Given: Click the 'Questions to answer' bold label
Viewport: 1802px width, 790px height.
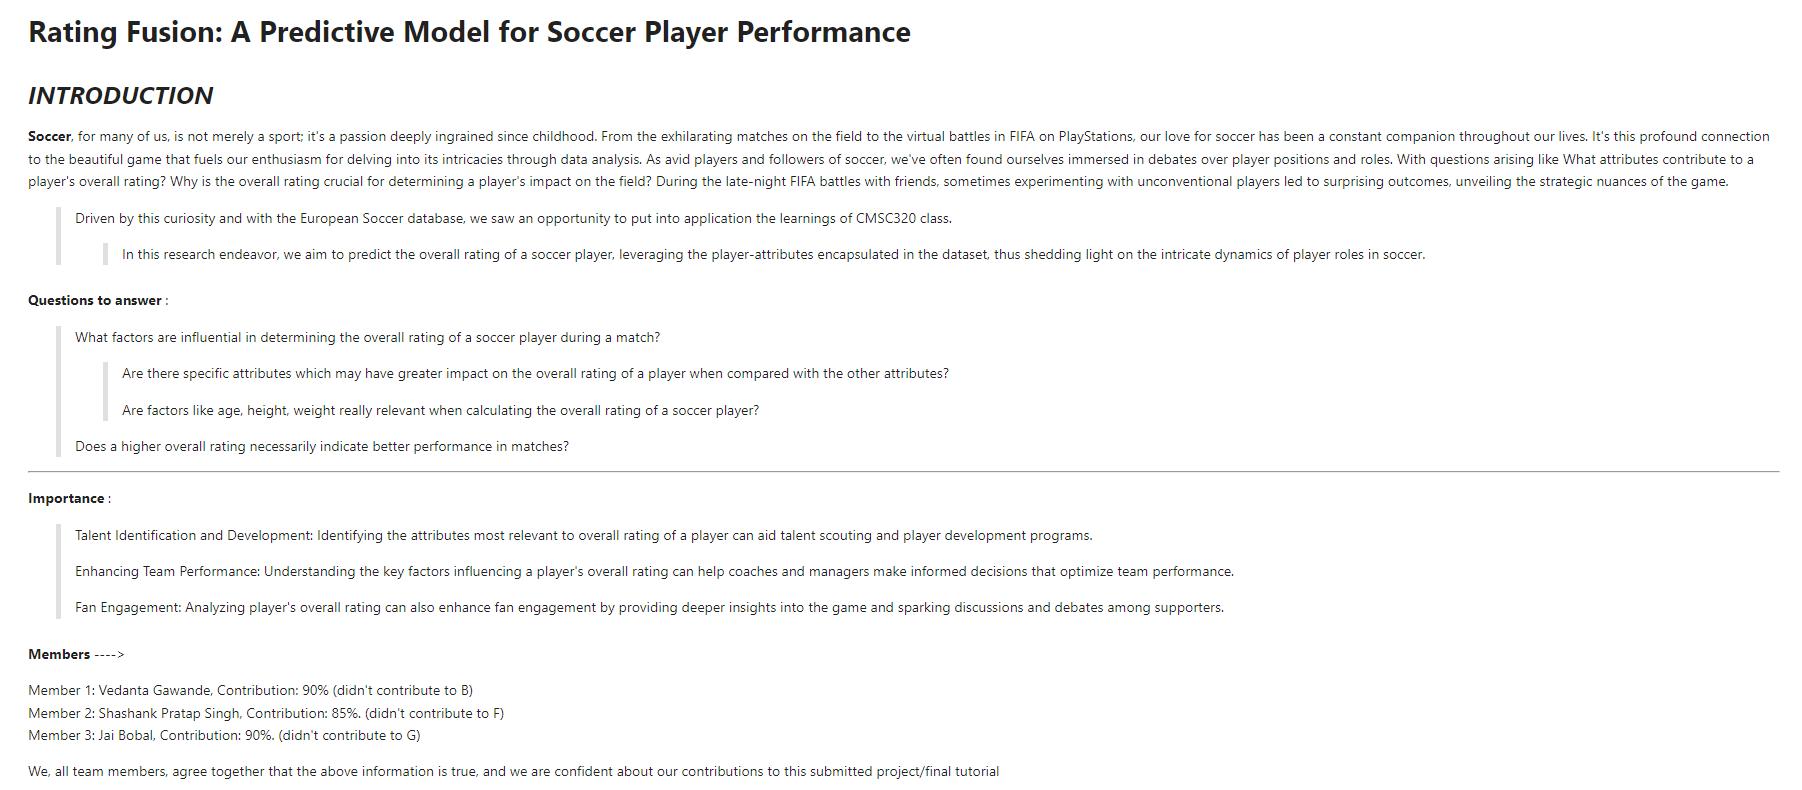Looking at the screenshot, I should coord(95,300).
